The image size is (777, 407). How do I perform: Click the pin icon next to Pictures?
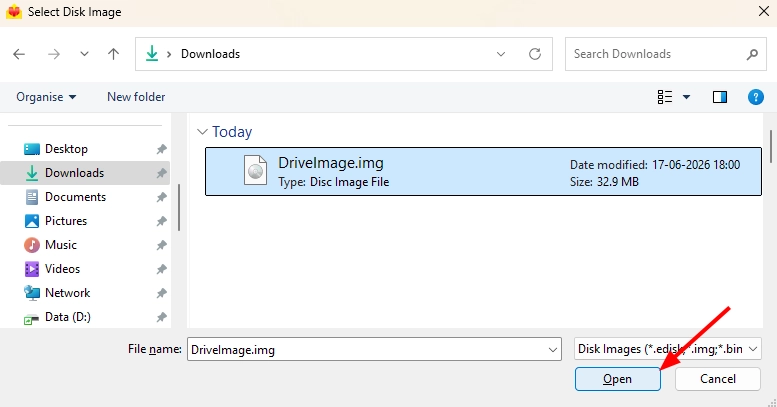[162, 221]
